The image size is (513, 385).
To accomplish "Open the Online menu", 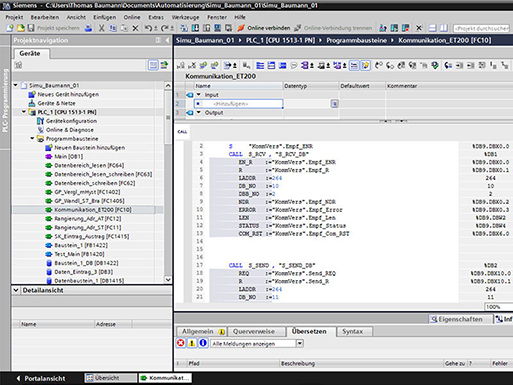I will click(x=132, y=17).
